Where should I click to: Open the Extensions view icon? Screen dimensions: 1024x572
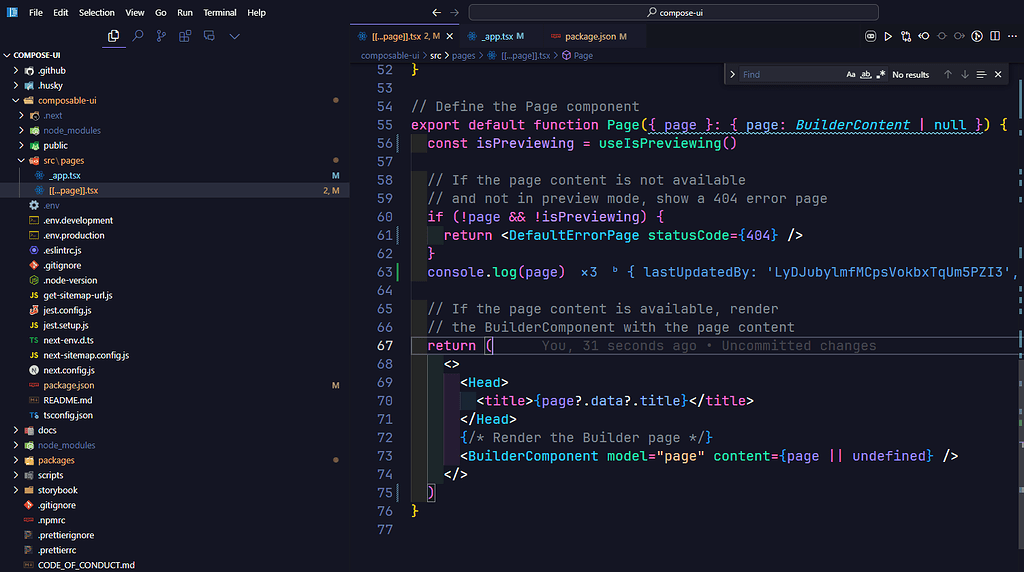(x=185, y=36)
